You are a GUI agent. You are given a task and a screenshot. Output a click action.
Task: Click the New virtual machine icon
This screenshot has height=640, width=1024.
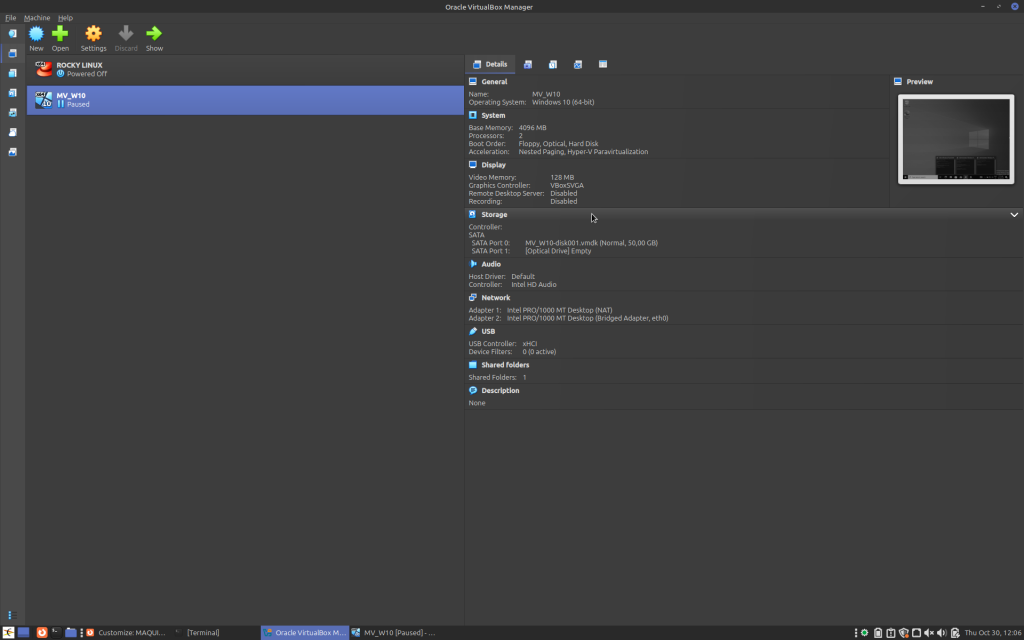tap(36, 34)
